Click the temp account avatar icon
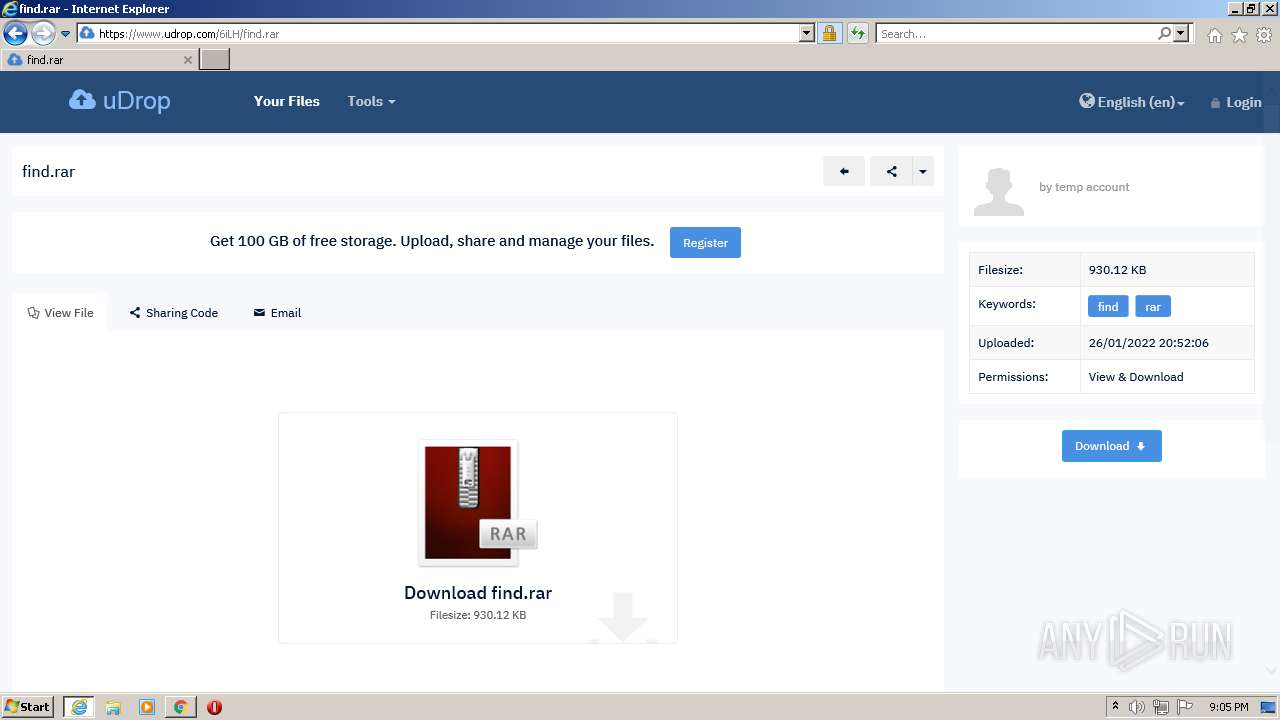This screenshot has height=720, width=1280. click(999, 192)
